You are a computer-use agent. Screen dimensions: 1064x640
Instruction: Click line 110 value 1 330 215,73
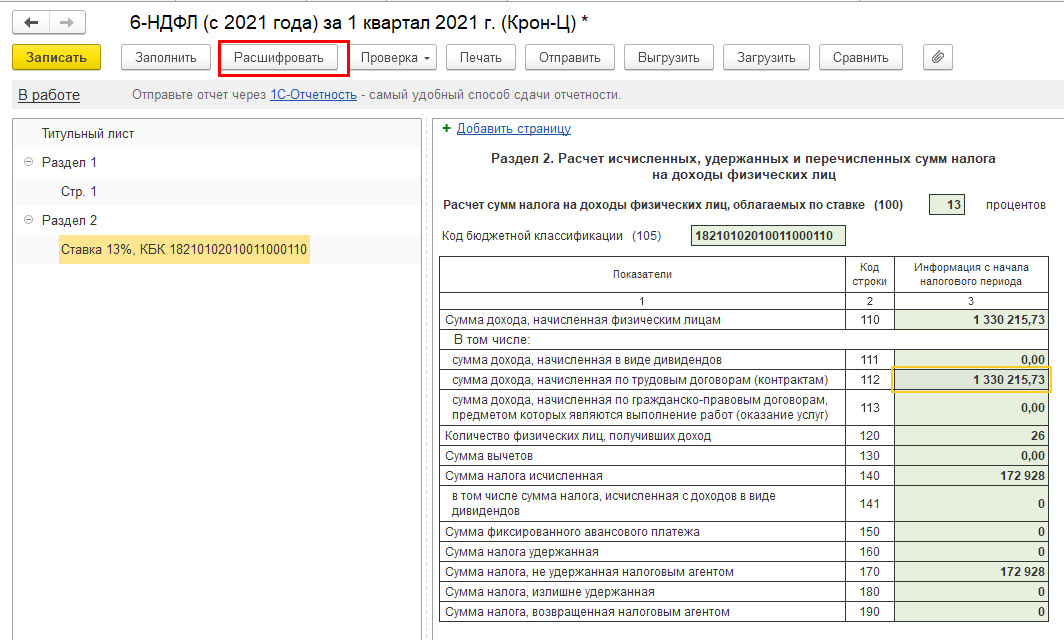pyautogui.click(x=971, y=320)
